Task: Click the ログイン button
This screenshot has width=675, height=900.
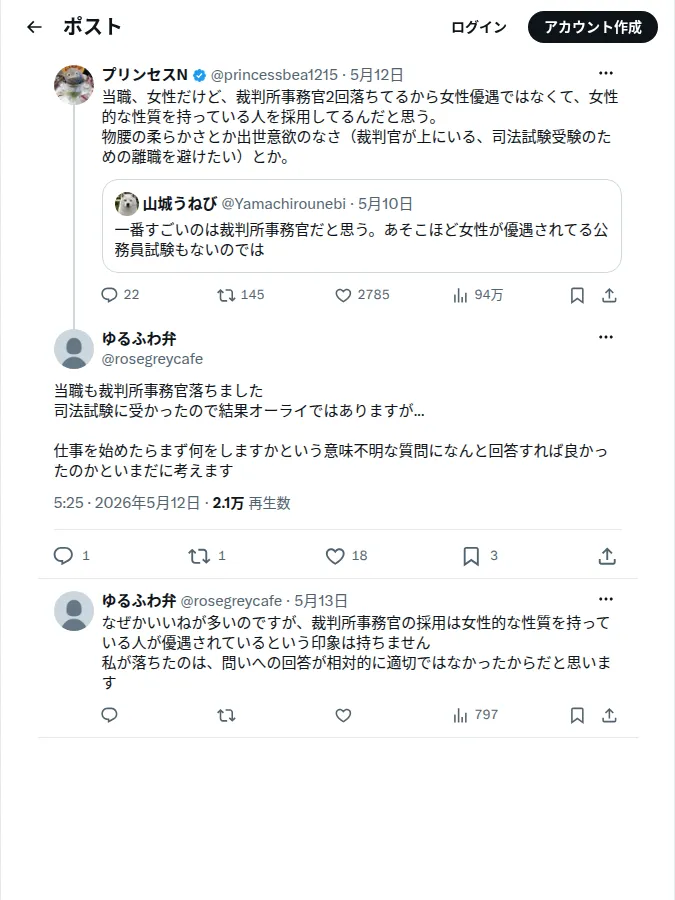Action: [479, 27]
